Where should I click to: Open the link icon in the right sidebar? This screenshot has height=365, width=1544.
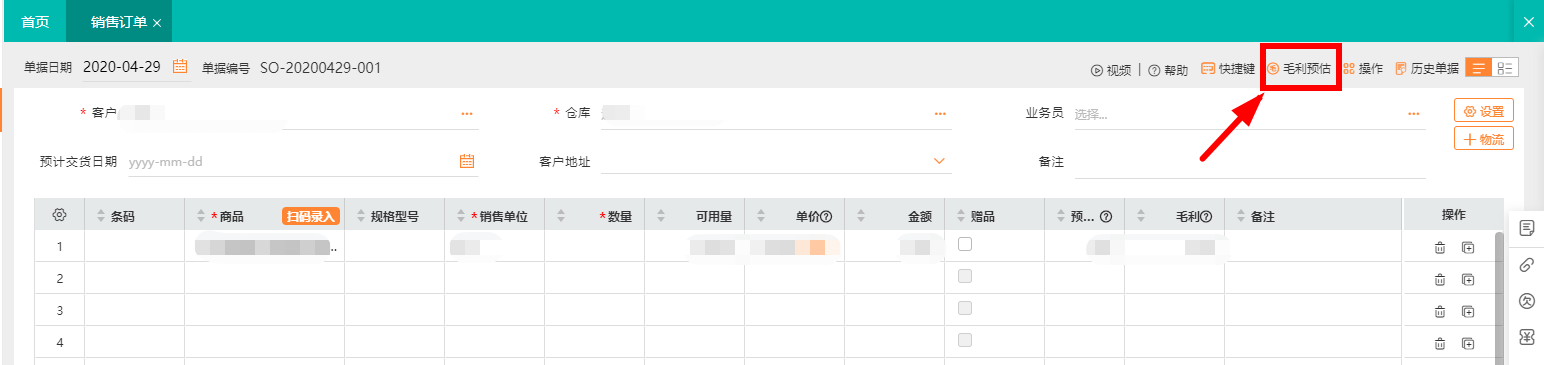tap(1527, 265)
